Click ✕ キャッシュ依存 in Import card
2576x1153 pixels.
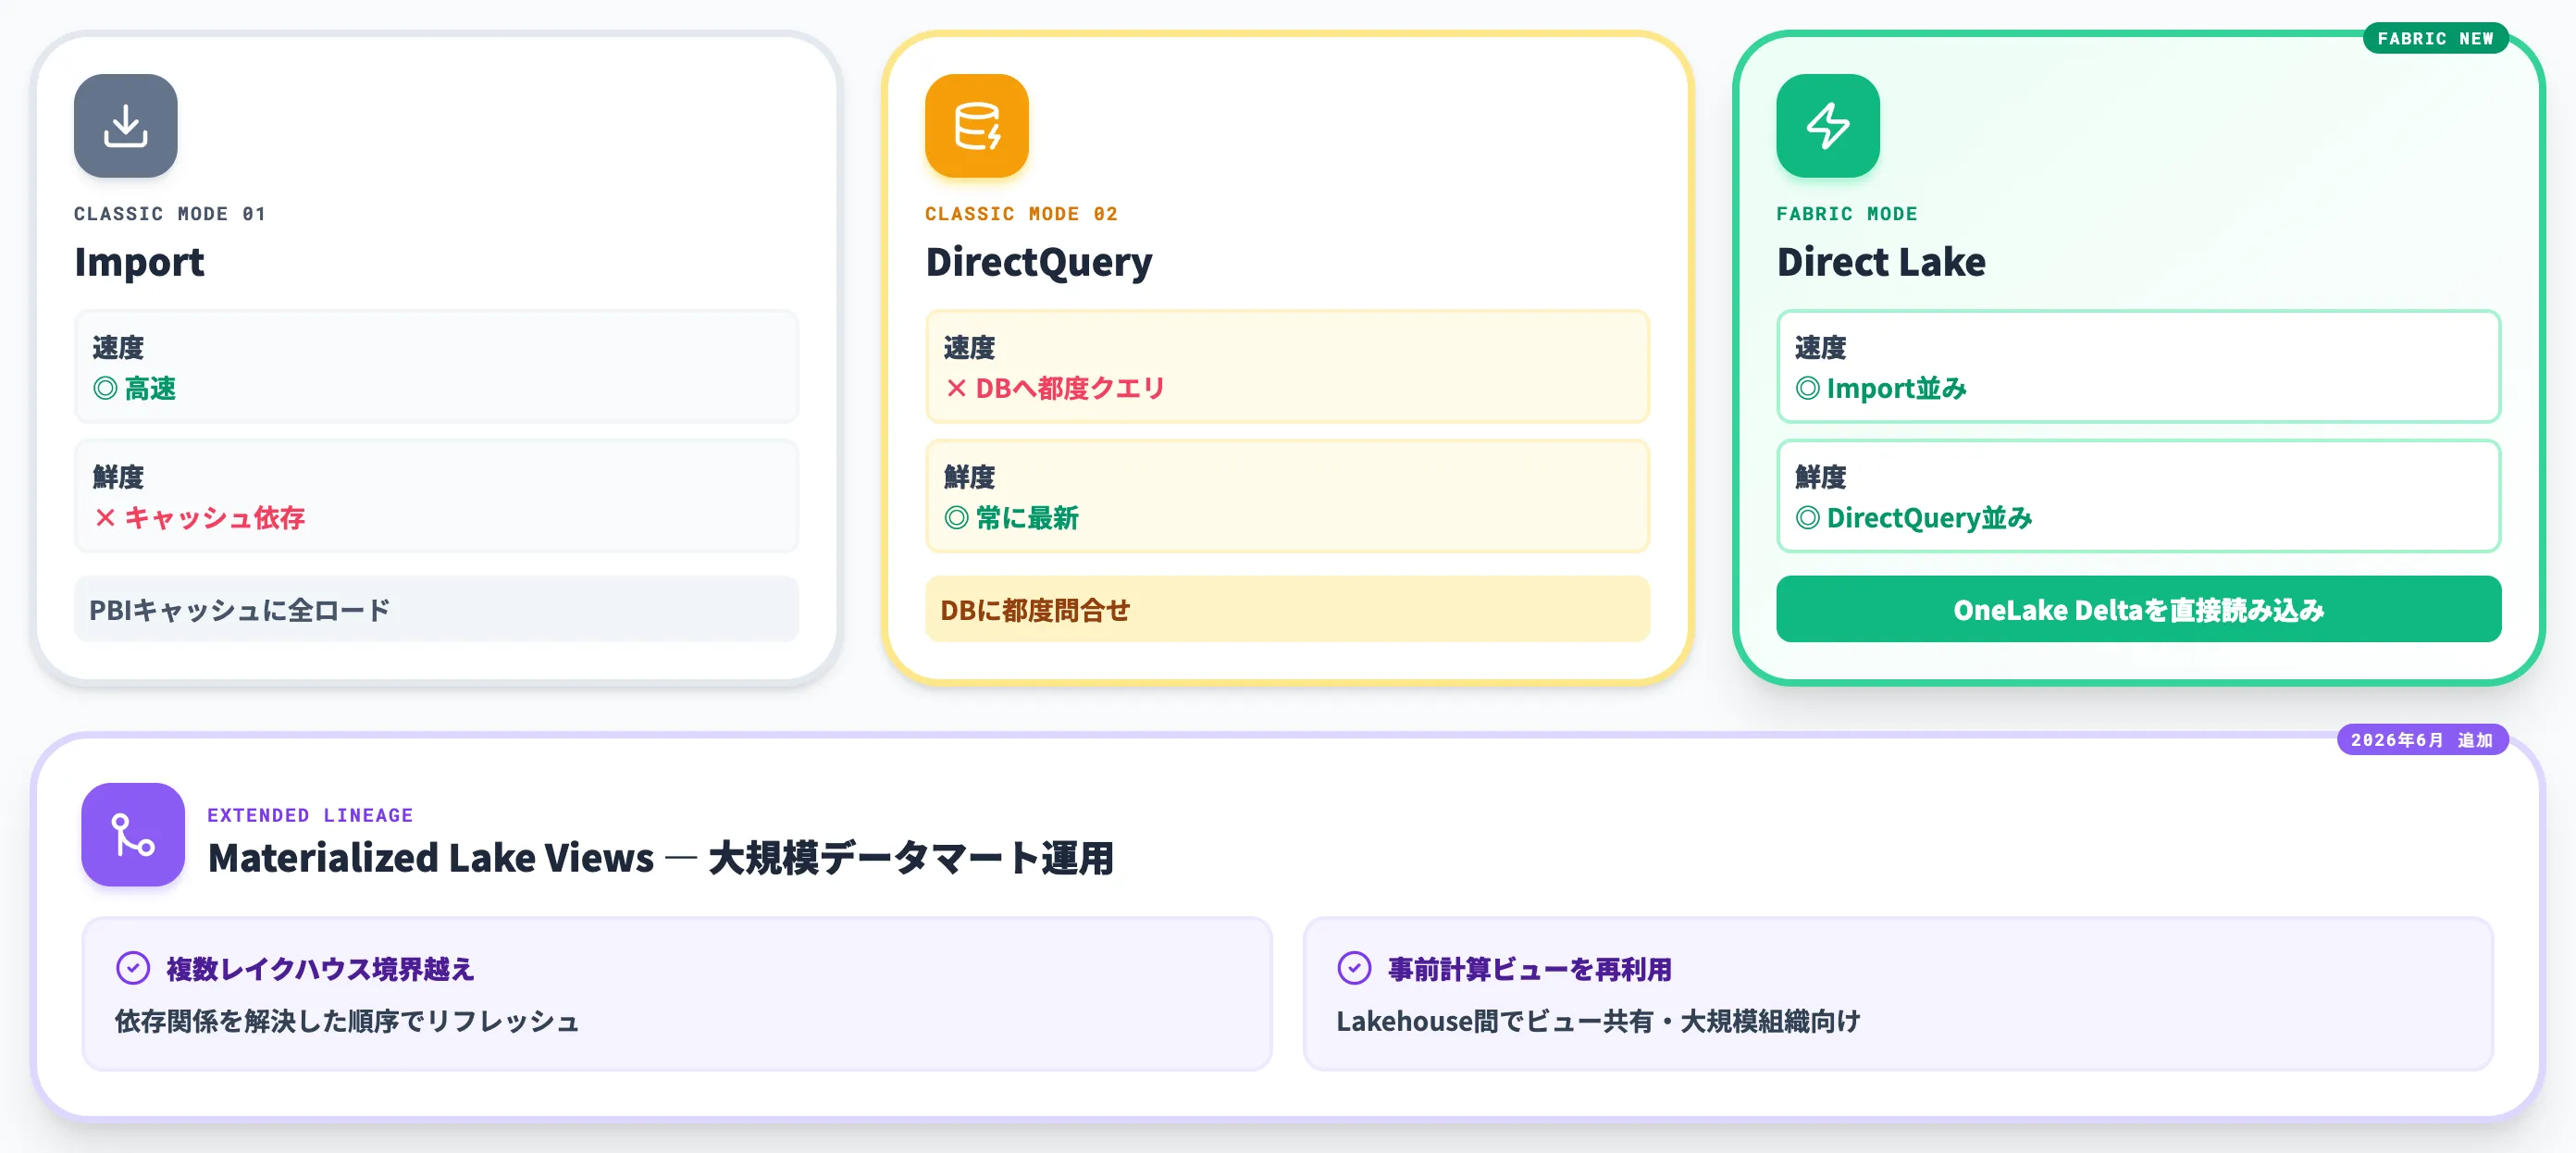coord(199,518)
